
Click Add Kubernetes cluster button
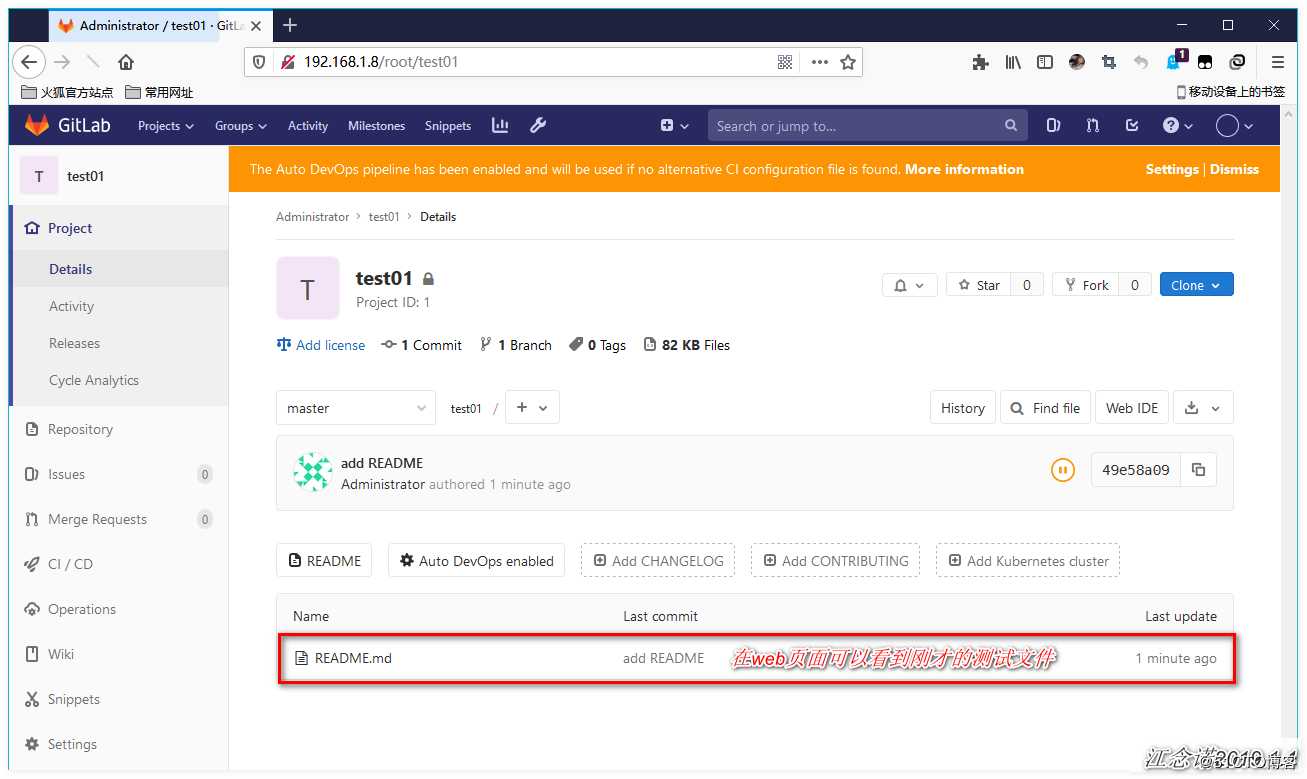[1028, 561]
